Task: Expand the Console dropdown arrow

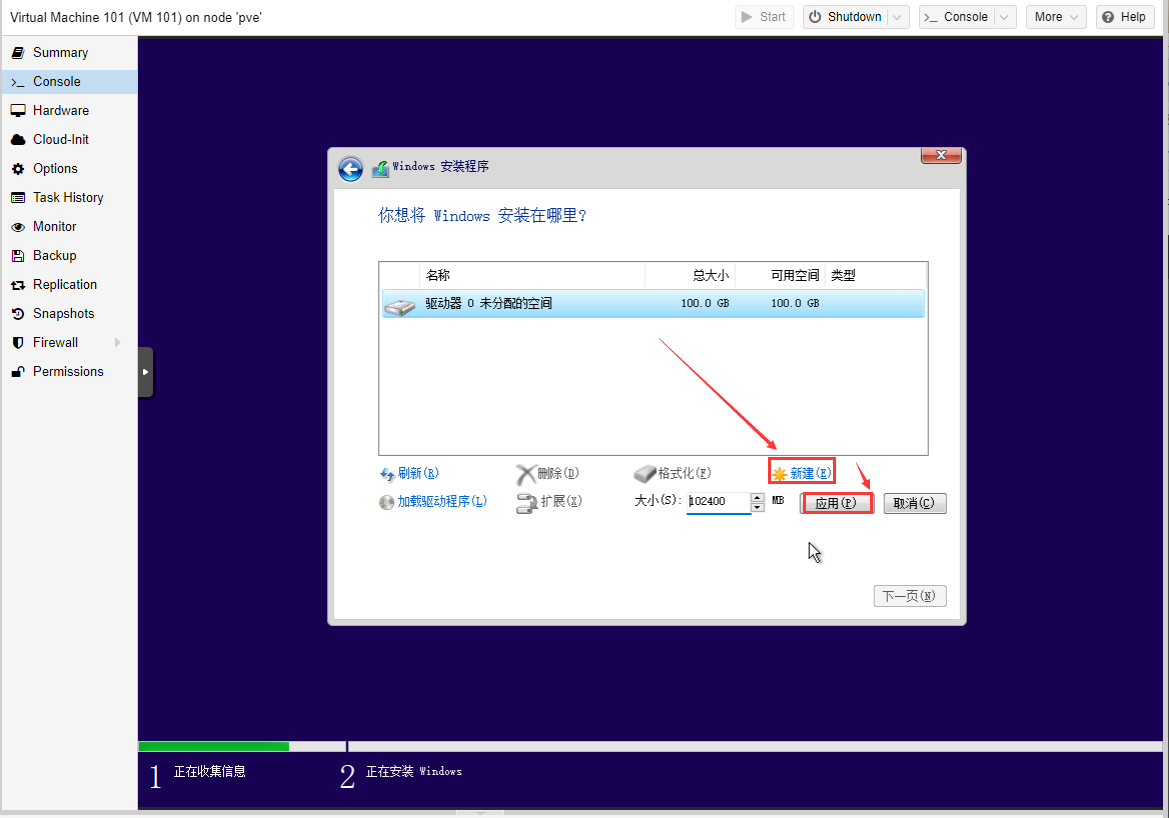Action: [x=1004, y=17]
